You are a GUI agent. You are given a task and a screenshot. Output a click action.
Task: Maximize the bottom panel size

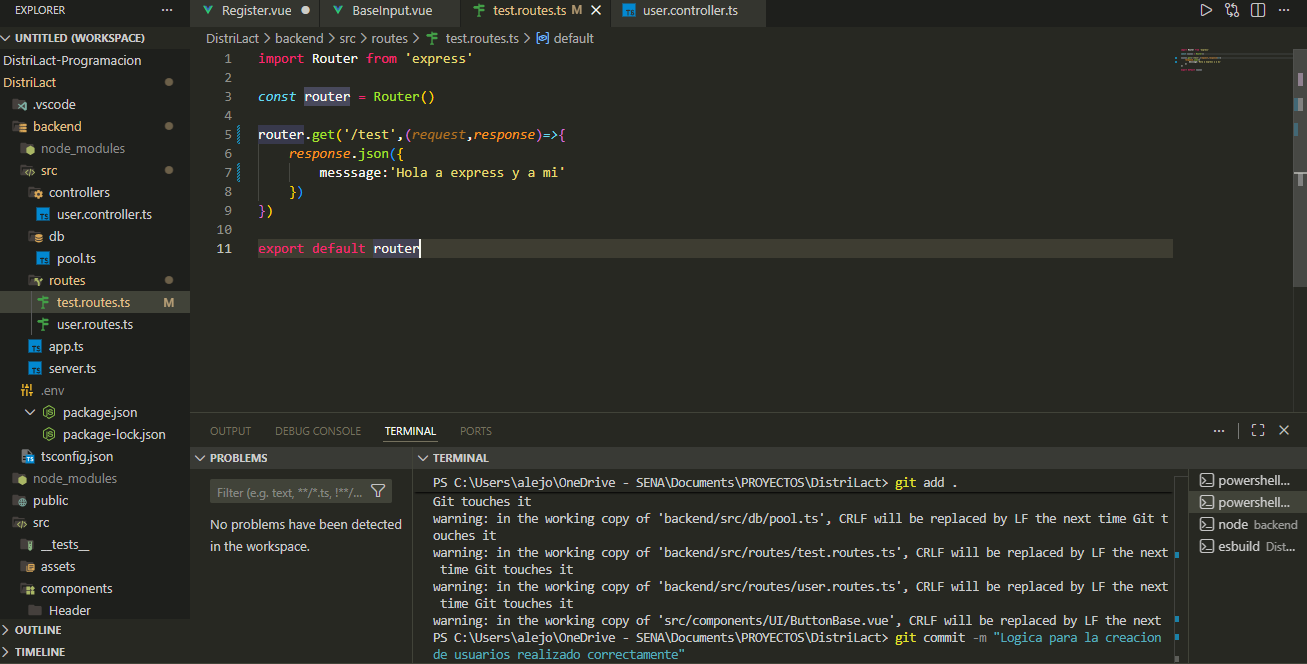1258,430
